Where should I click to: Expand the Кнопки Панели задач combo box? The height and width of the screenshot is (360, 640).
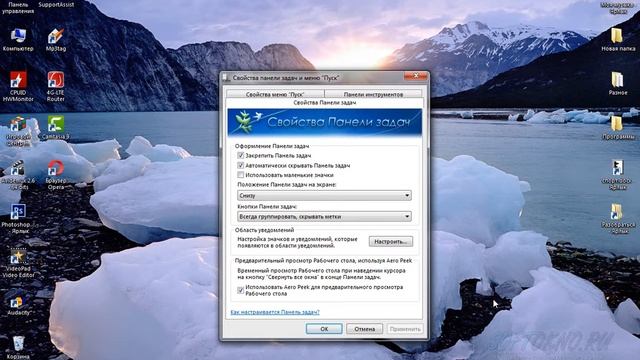point(324,216)
